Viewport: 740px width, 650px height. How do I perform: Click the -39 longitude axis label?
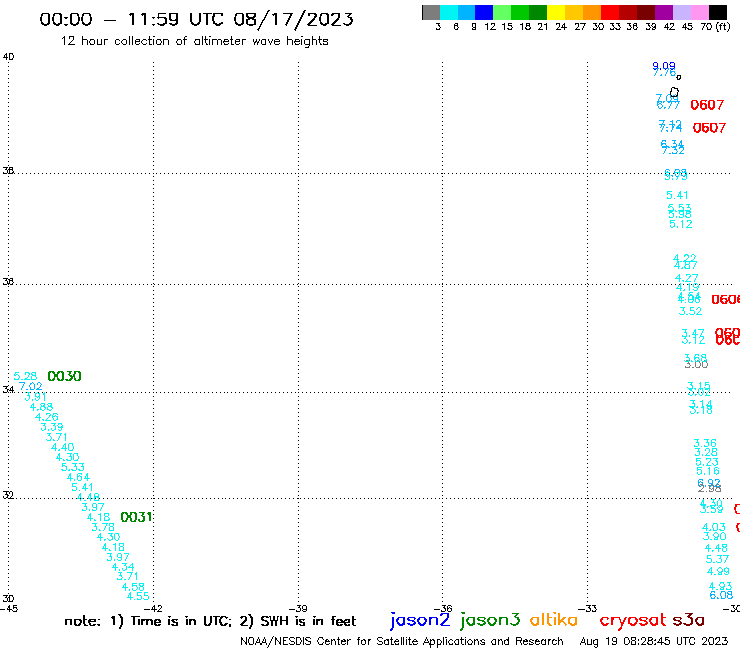298,608
